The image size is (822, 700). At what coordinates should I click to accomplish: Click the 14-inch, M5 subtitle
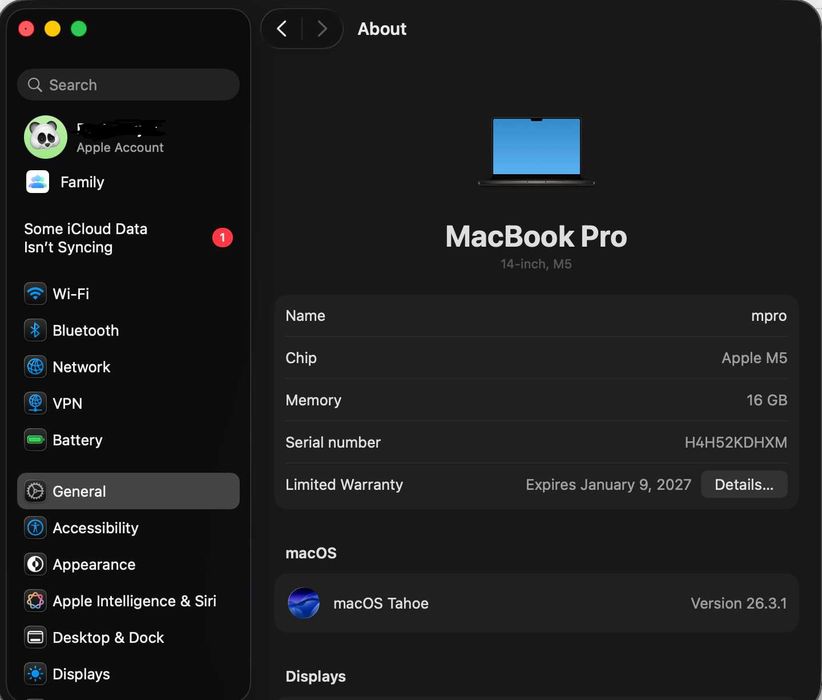coord(536,264)
